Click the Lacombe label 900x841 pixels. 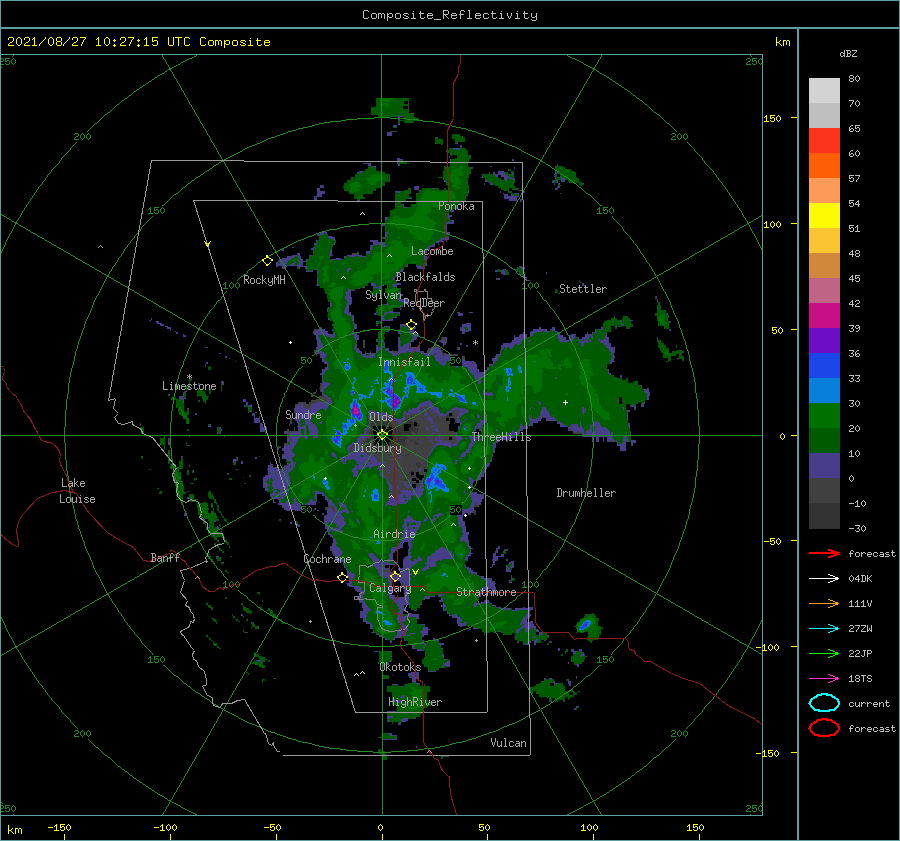coord(432,251)
